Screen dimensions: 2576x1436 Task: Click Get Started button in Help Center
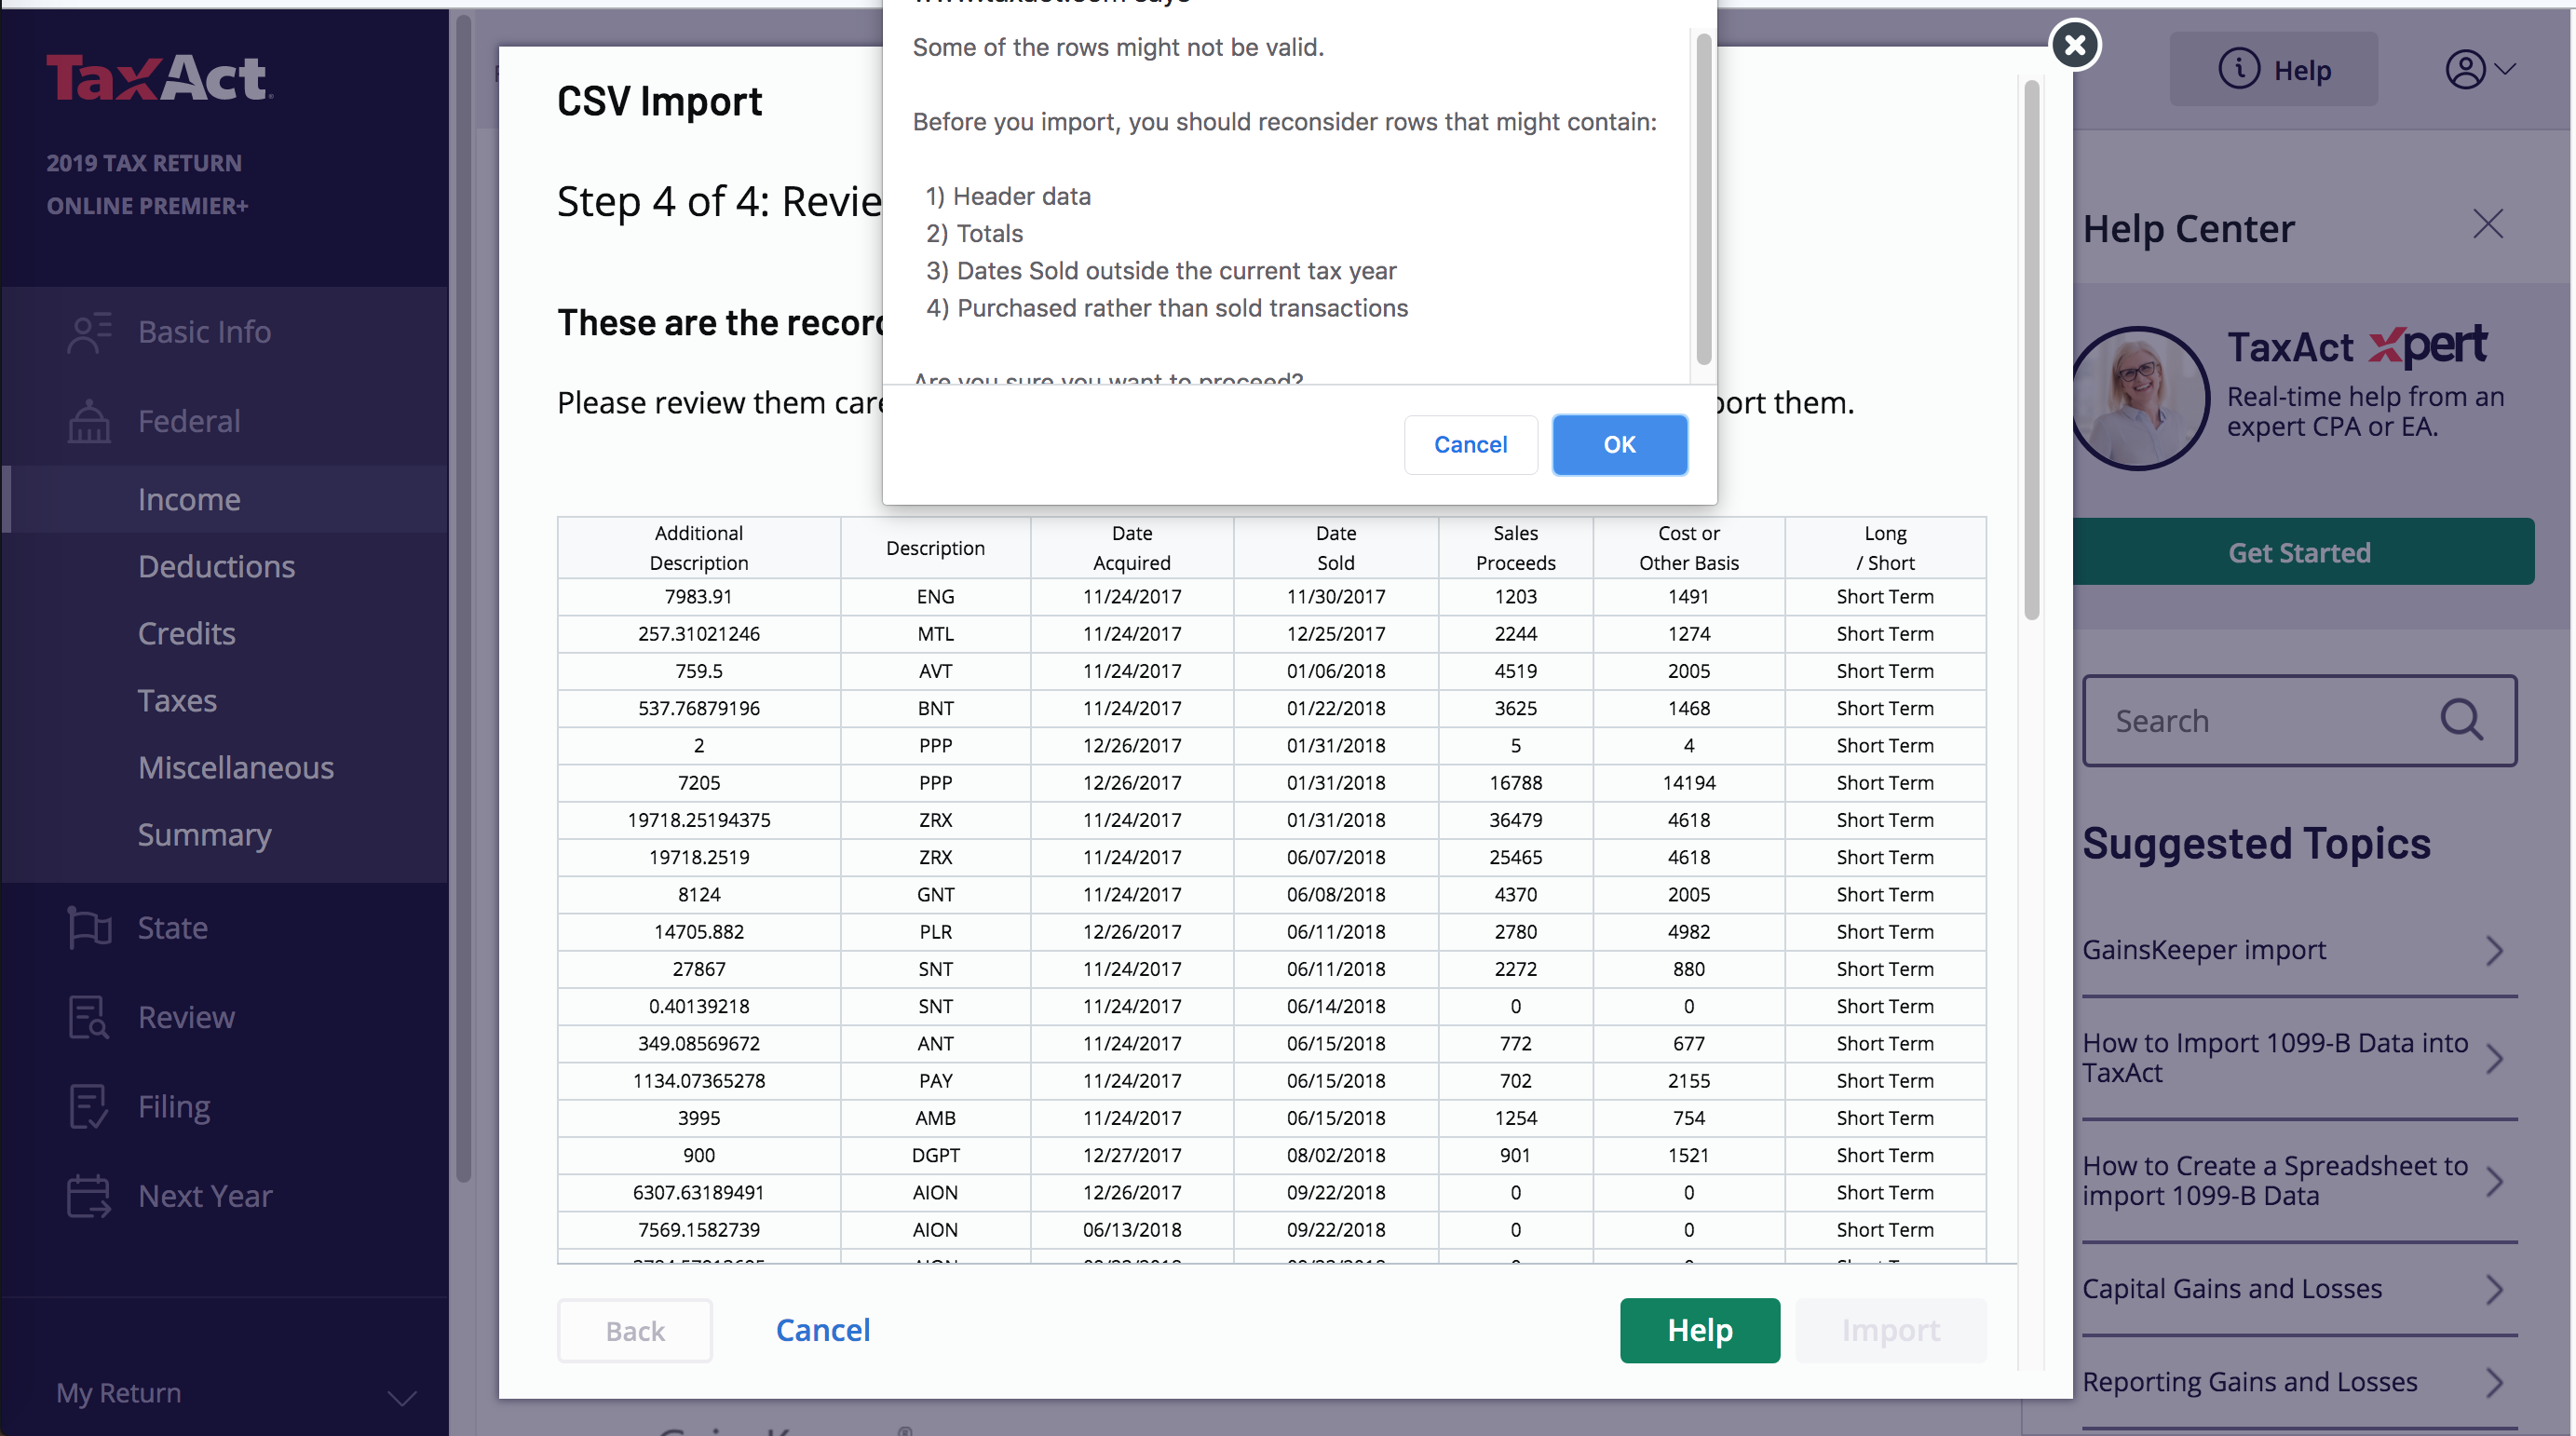(x=2300, y=551)
